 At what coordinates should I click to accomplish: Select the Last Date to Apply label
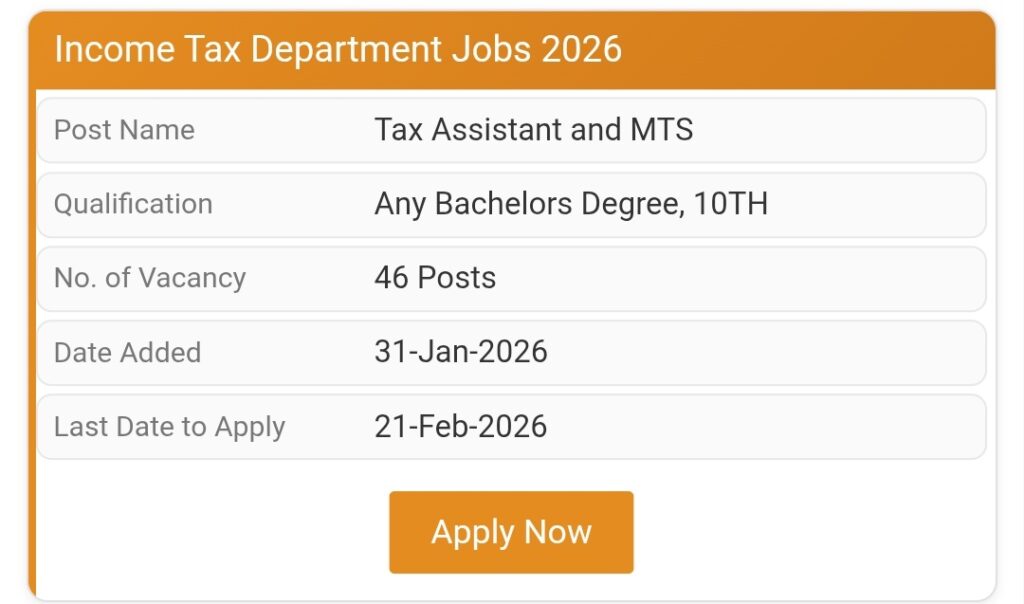pos(170,427)
